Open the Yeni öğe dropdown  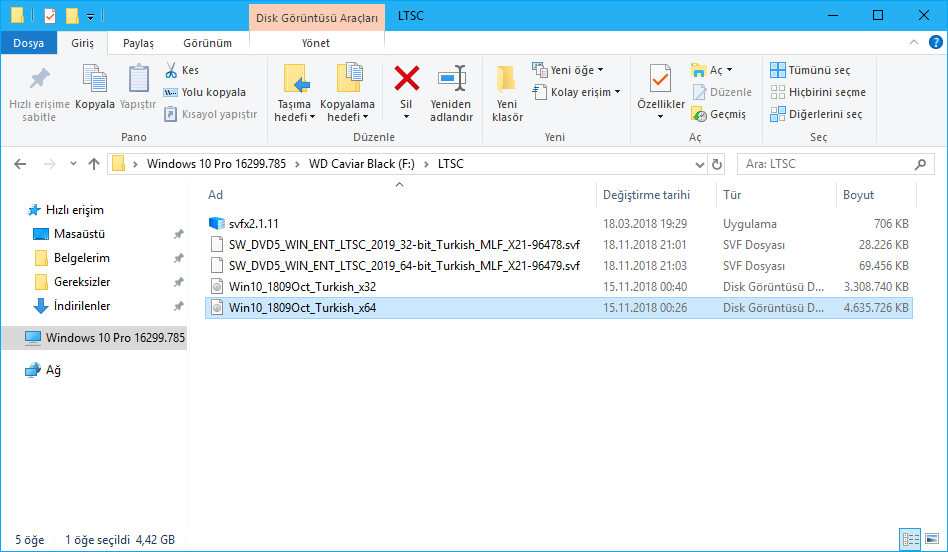[568, 70]
